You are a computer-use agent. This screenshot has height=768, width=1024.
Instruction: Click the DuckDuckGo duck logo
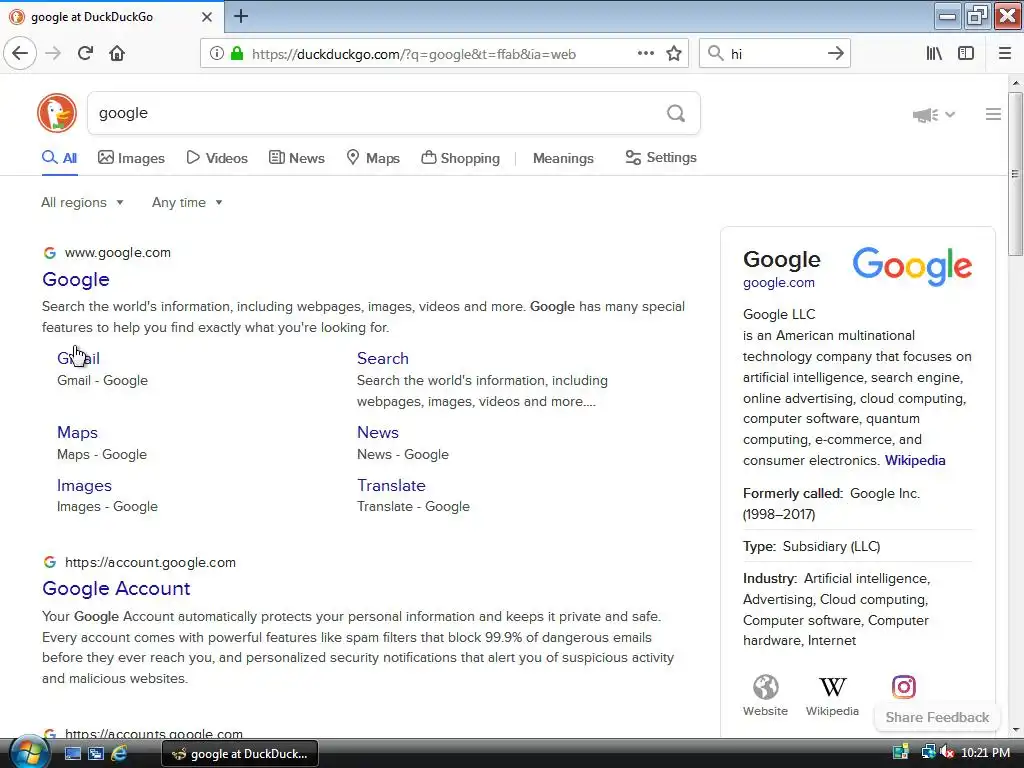click(x=57, y=113)
